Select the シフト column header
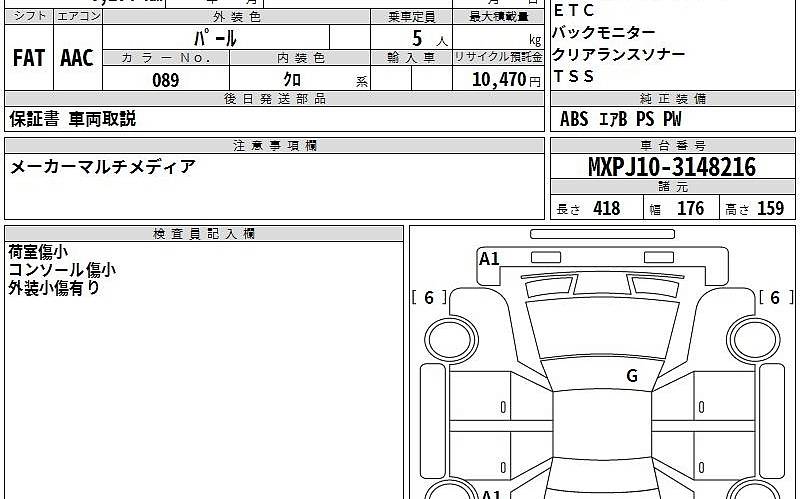 tap(30, 16)
